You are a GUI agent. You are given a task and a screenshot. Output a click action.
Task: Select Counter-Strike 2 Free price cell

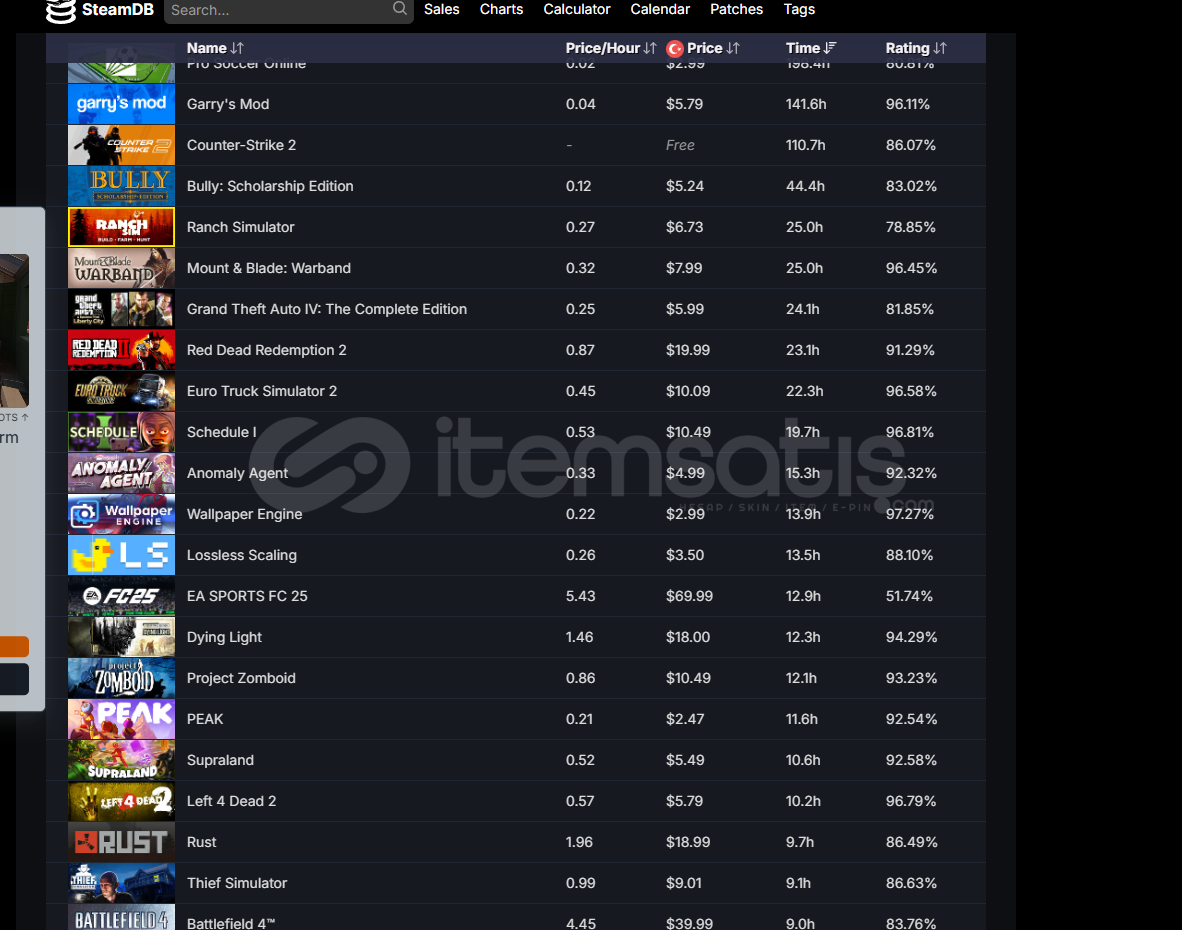click(x=680, y=145)
